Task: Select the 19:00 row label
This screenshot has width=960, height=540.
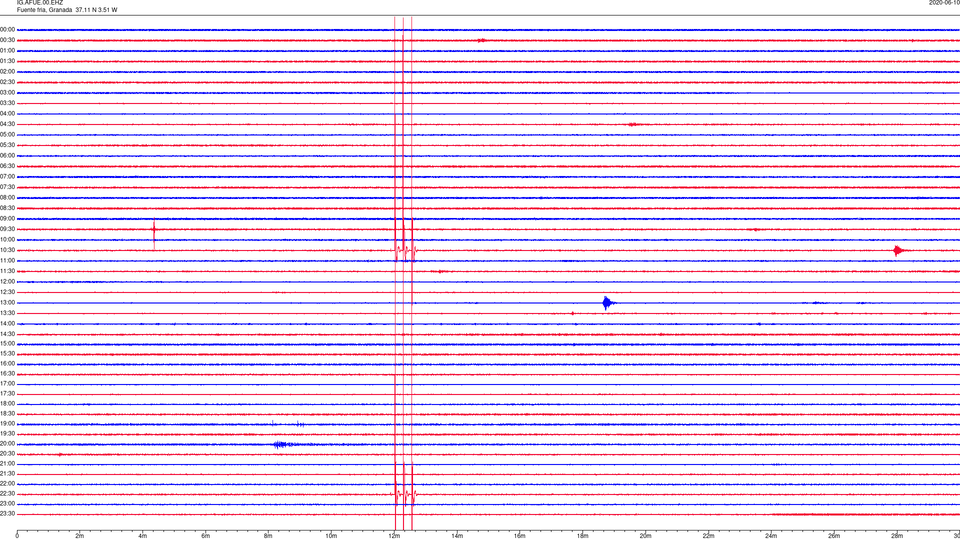Action: pos(8,424)
